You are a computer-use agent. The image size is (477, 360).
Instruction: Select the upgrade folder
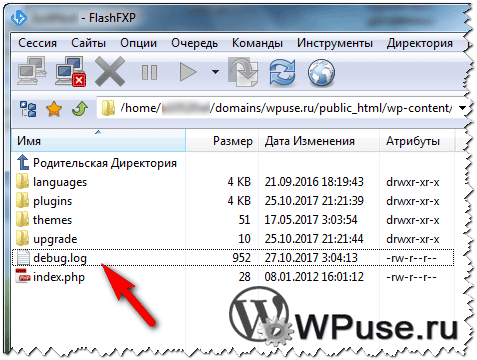pyautogui.click(x=55, y=239)
